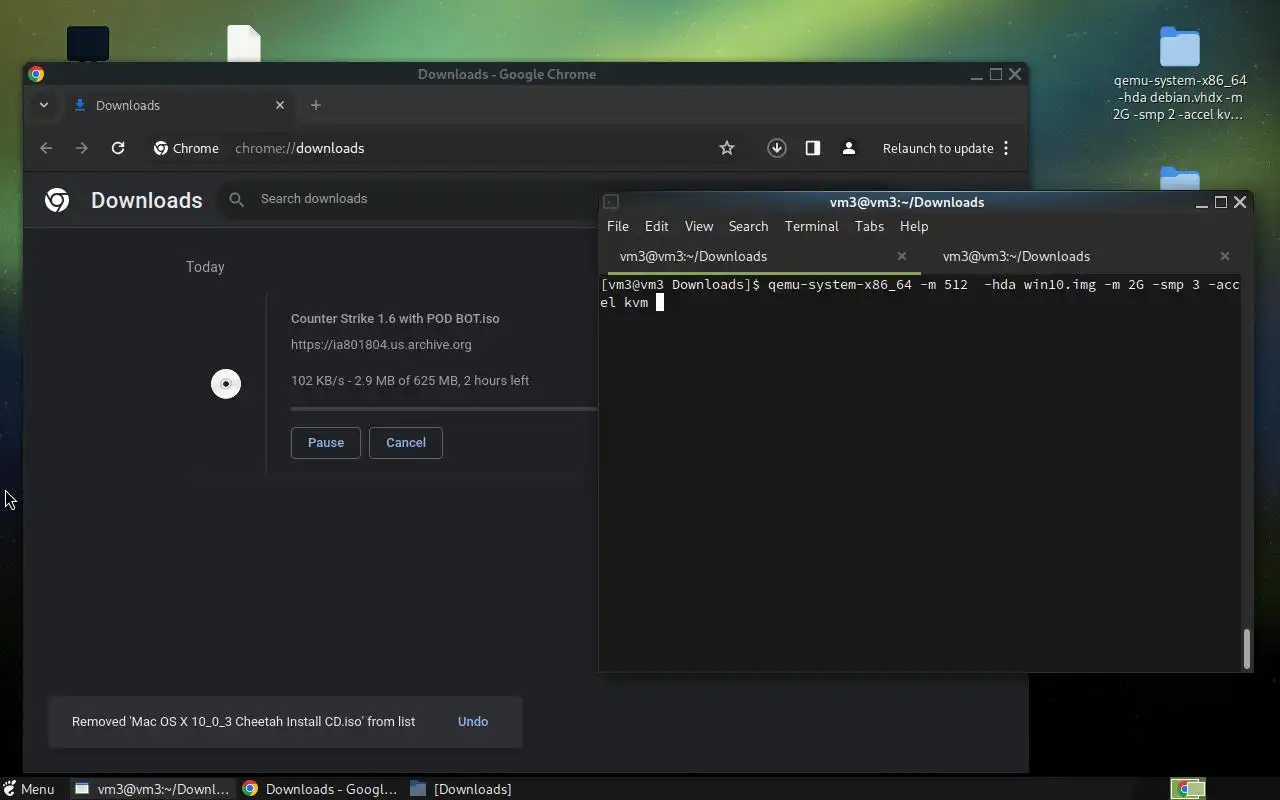Image resolution: width=1280 pixels, height=800 pixels.
Task: Go forward in Chrome
Action: (82, 148)
